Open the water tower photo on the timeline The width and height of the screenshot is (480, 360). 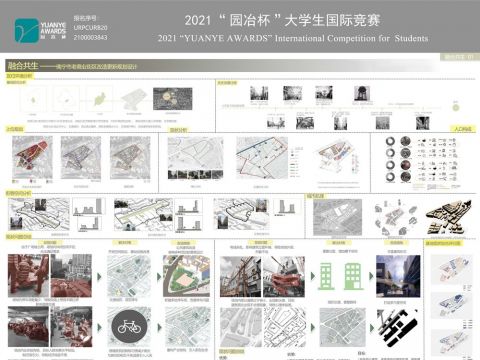(x=362, y=94)
